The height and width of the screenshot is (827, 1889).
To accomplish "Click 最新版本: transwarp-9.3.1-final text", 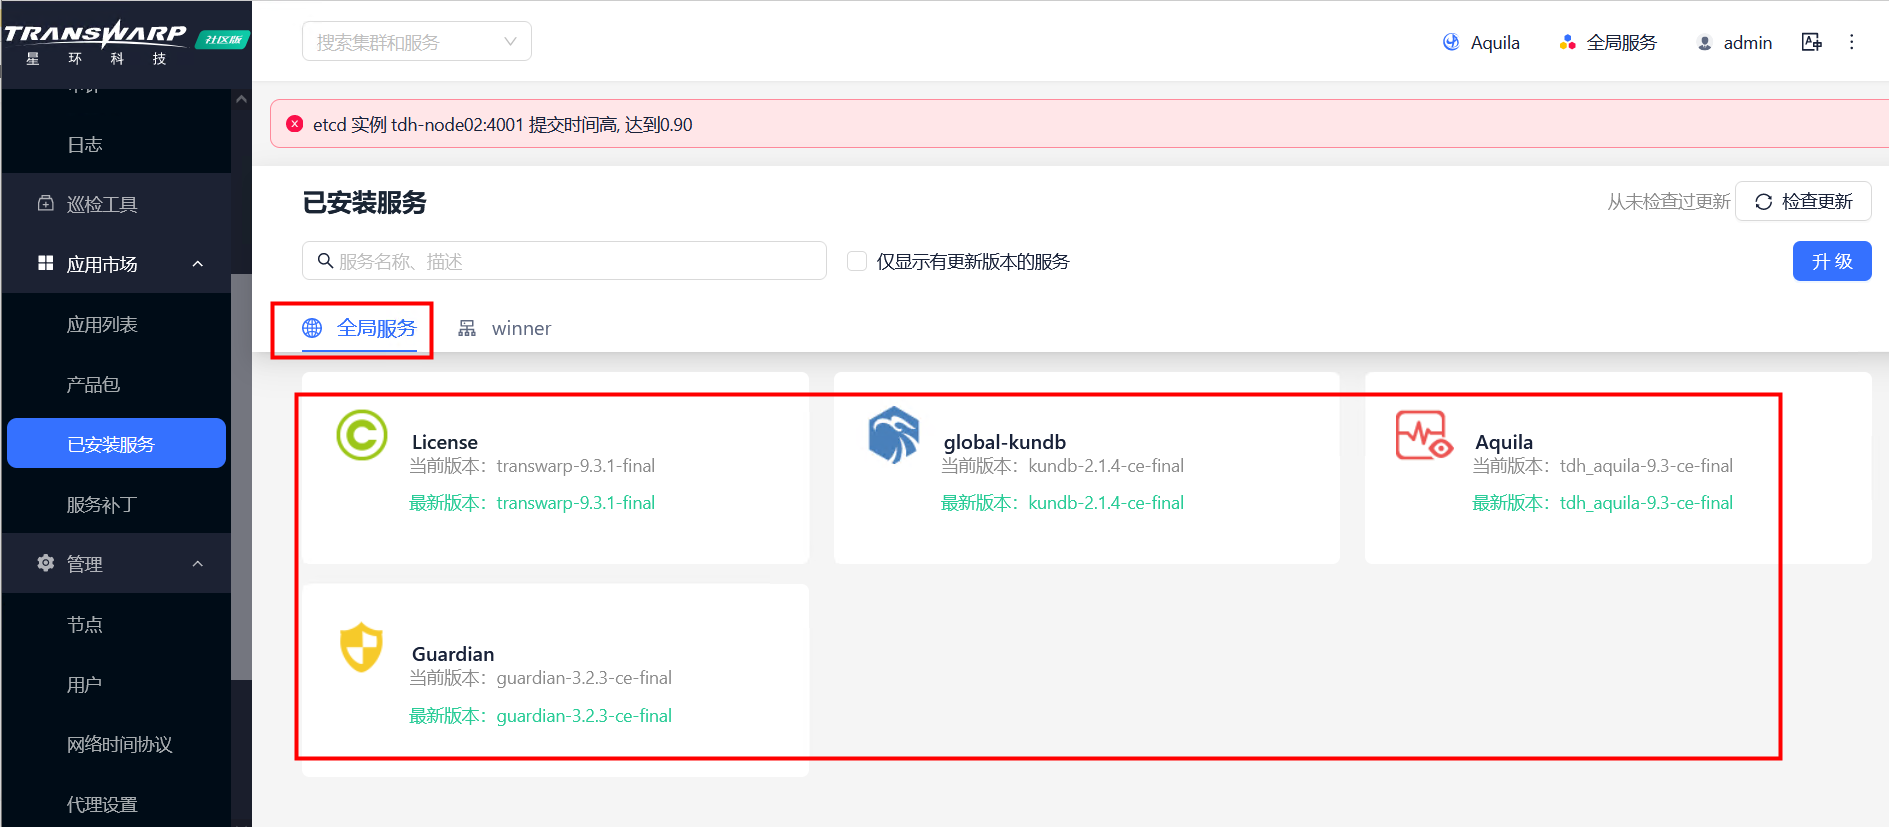I will 532,502.
